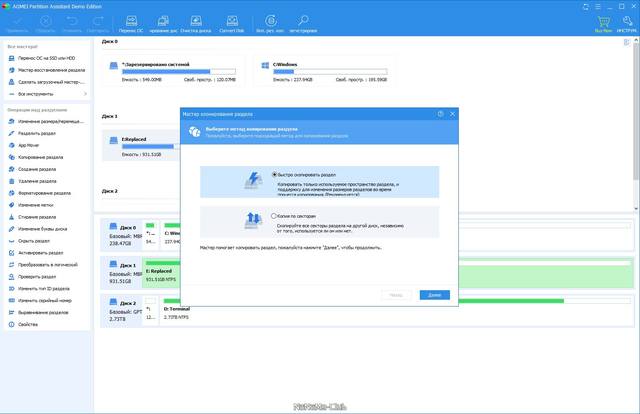Click the 'Диск 2' heading in the upper list
Viewport: 640px width, 414px height.
[x=110, y=191]
